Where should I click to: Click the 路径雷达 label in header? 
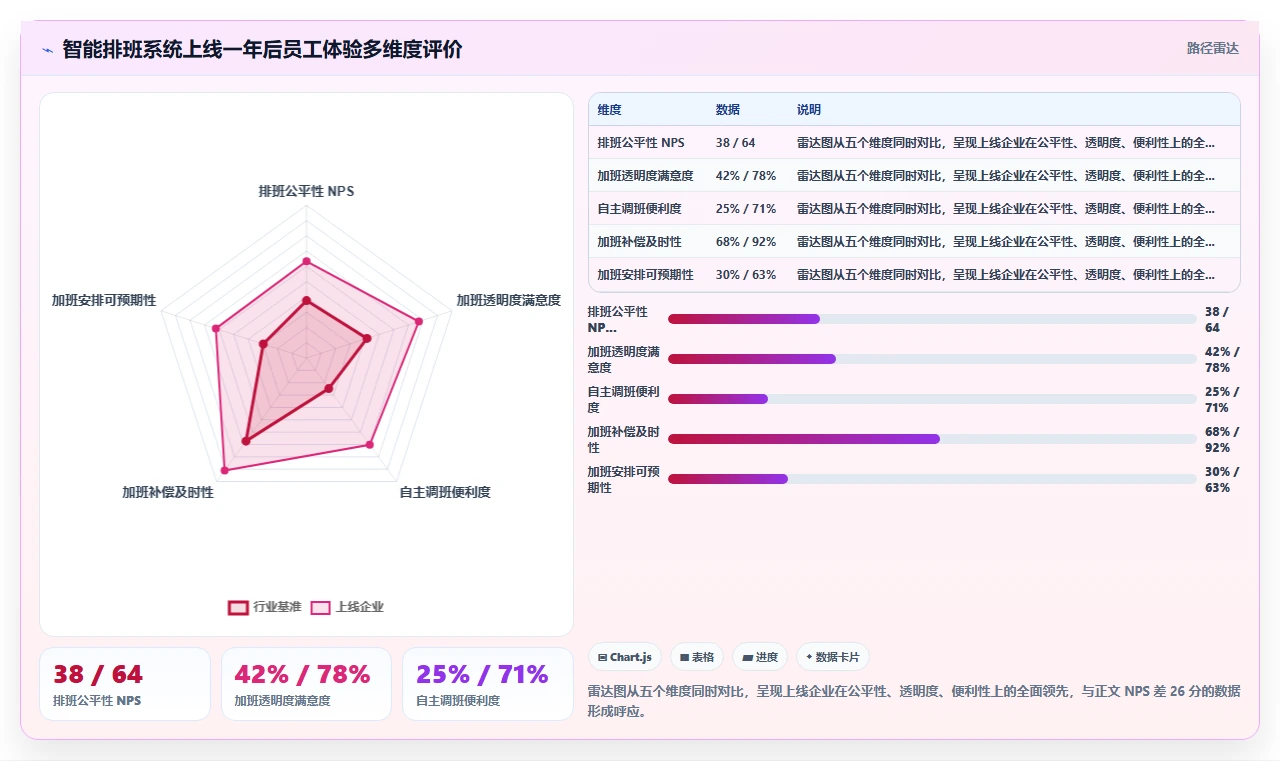click(x=1213, y=48)
